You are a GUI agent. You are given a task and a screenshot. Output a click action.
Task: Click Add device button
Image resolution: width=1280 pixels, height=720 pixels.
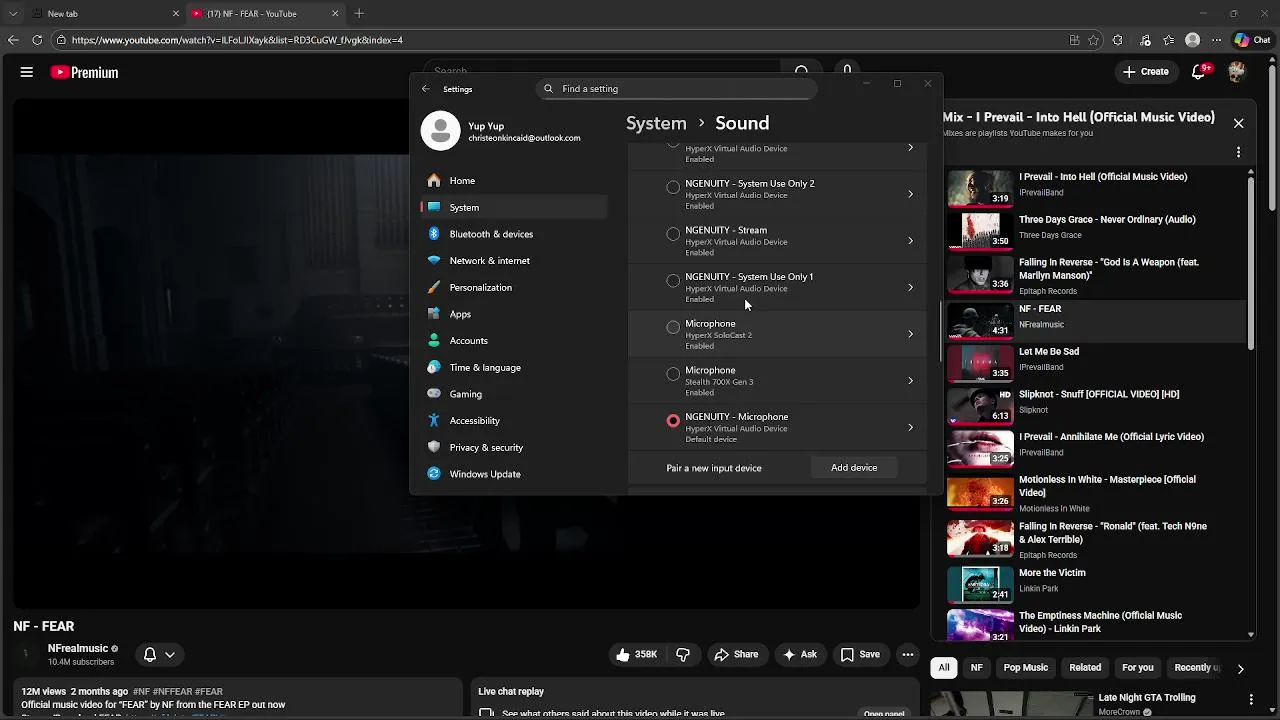[x=854, y=468]
